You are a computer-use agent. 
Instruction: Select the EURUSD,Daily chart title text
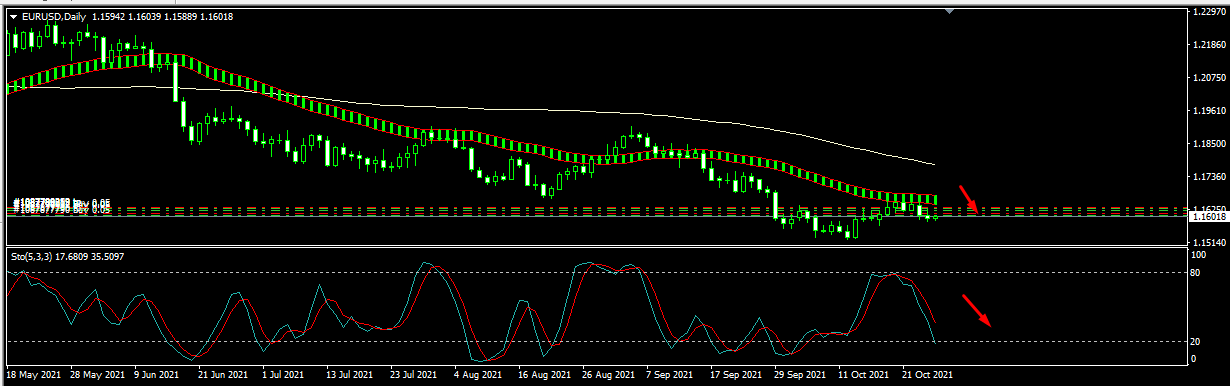(54, 18)
